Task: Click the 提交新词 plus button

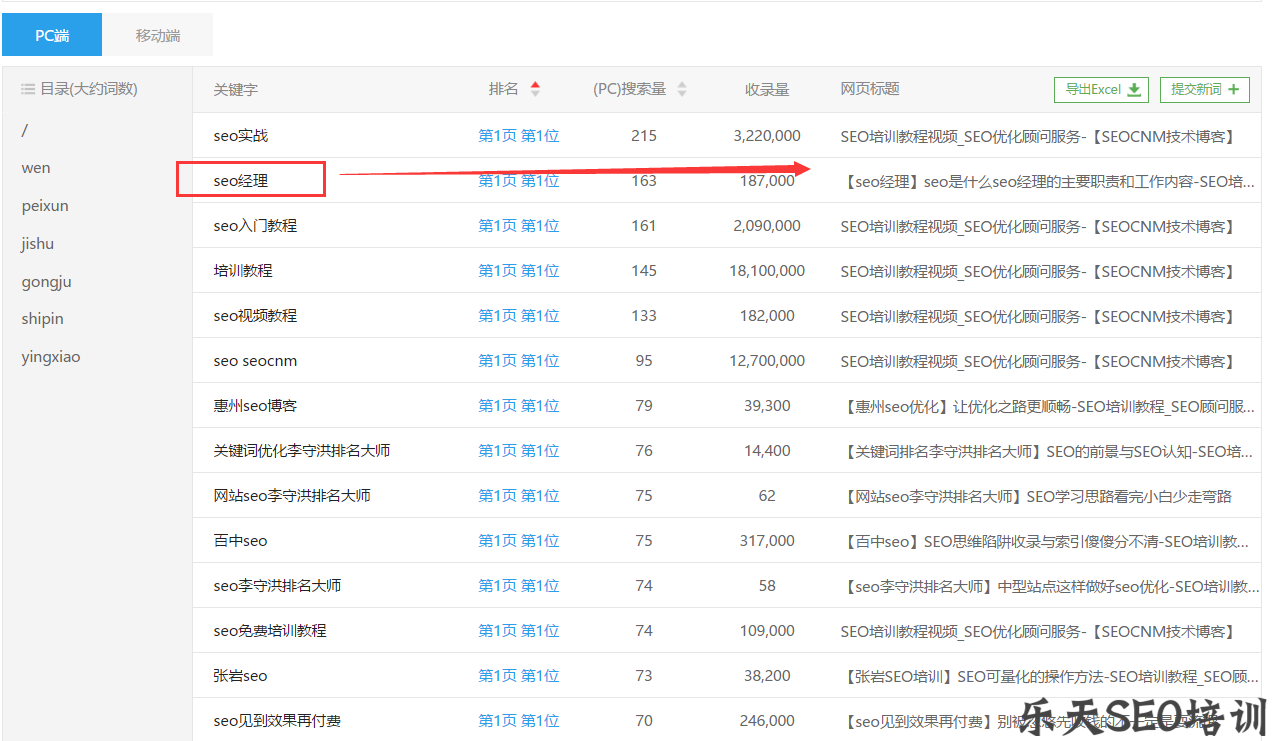Action: pyautogui.click(x=1204, y=90)
